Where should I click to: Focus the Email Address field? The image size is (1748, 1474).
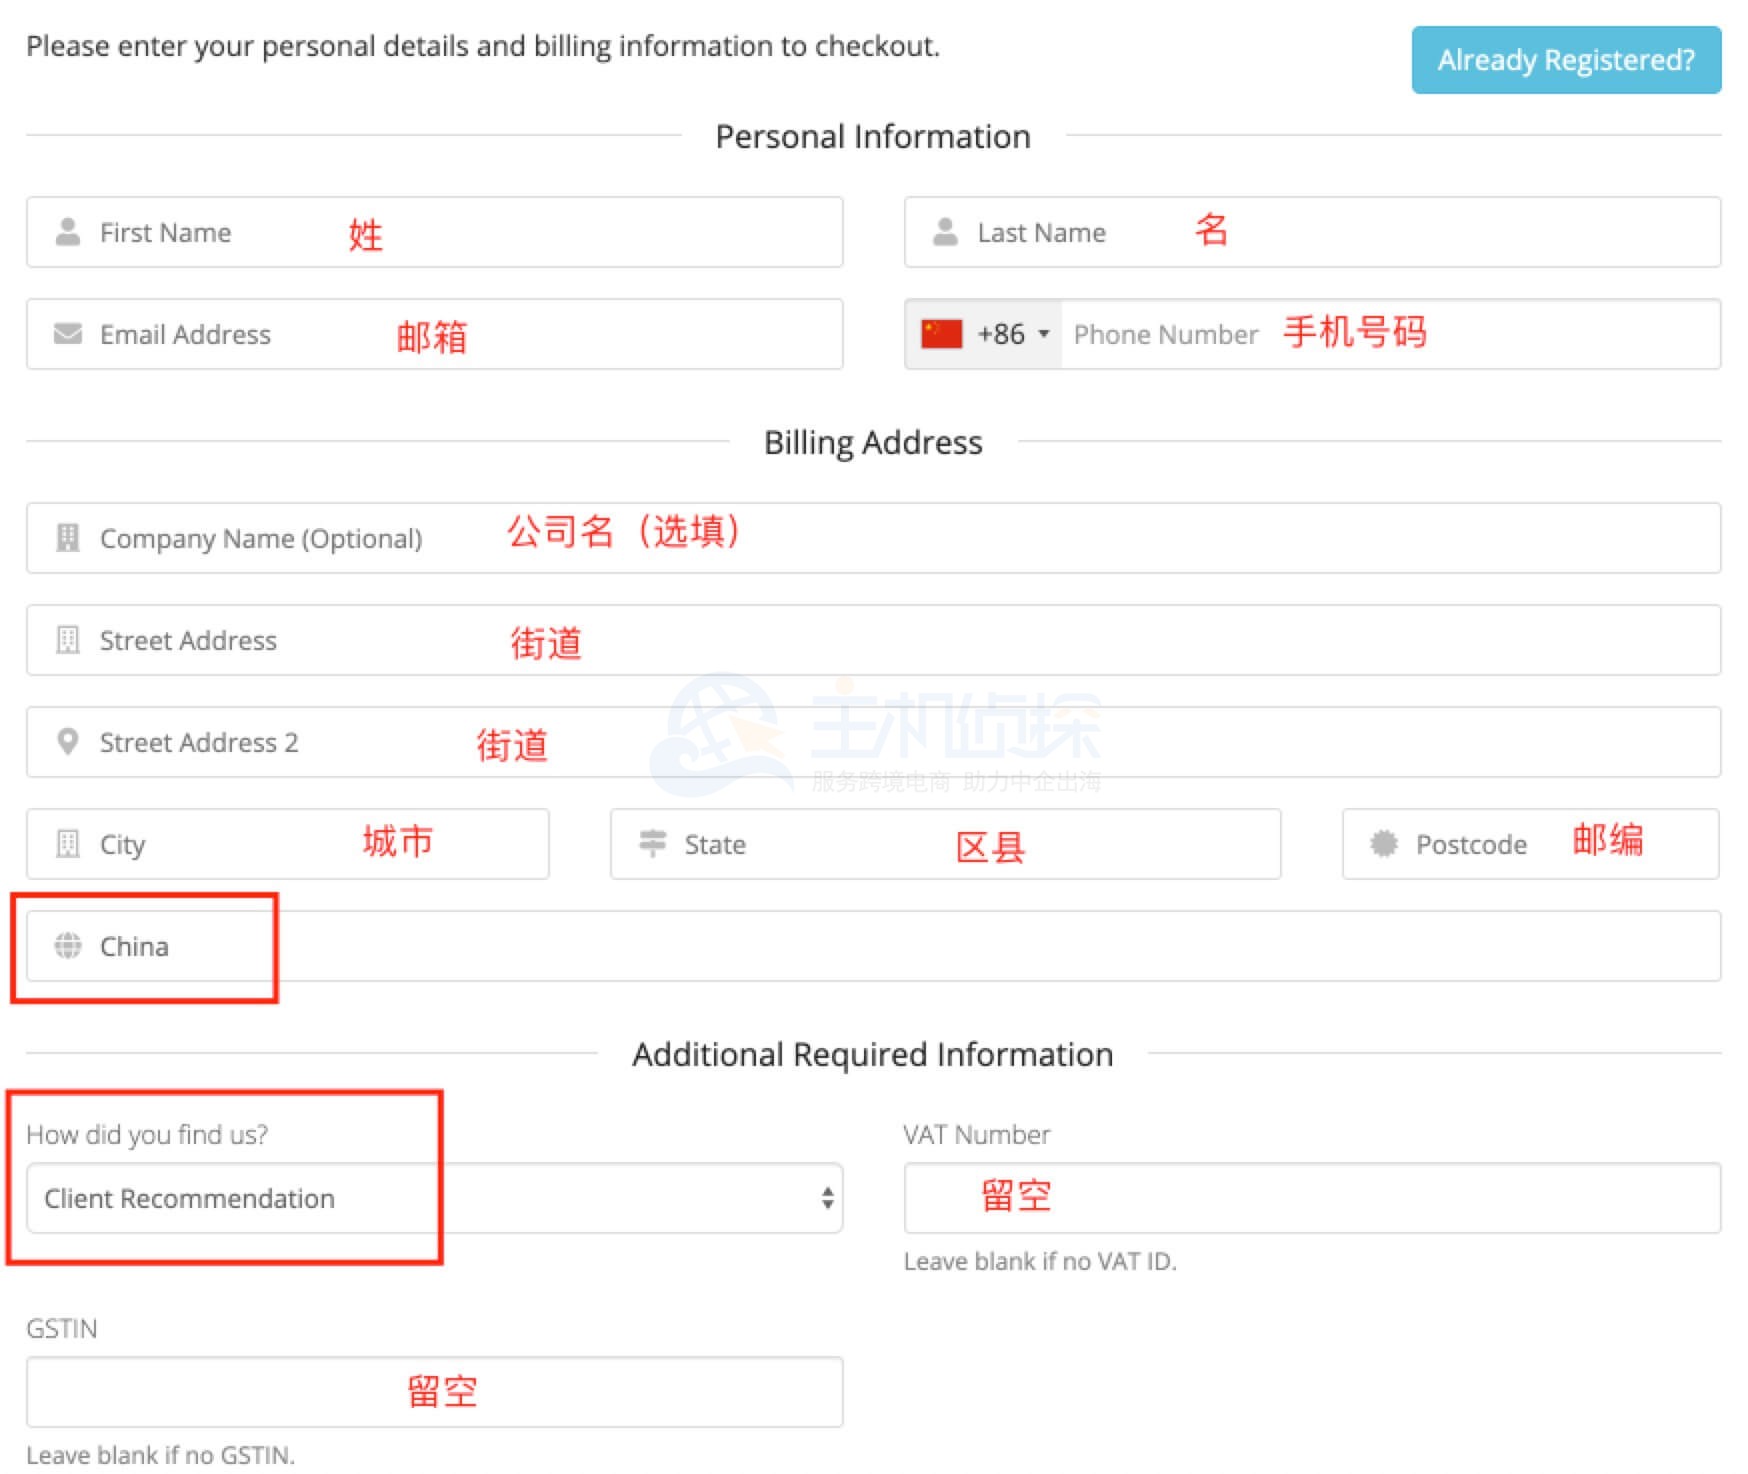[435, 334]
